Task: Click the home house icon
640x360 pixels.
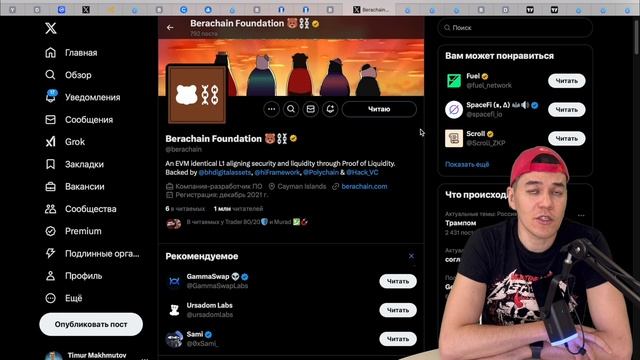Action: tap(50, 53)
